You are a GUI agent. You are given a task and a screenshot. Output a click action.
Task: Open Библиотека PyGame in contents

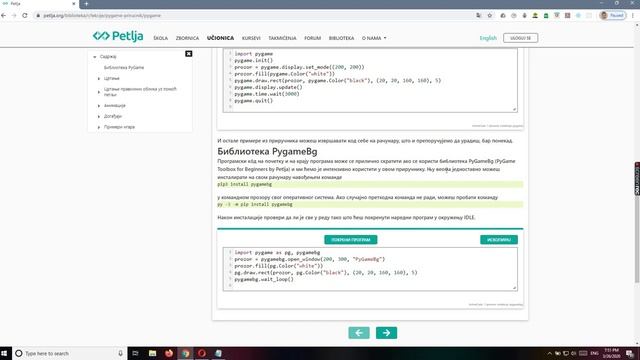pos(124,67)
